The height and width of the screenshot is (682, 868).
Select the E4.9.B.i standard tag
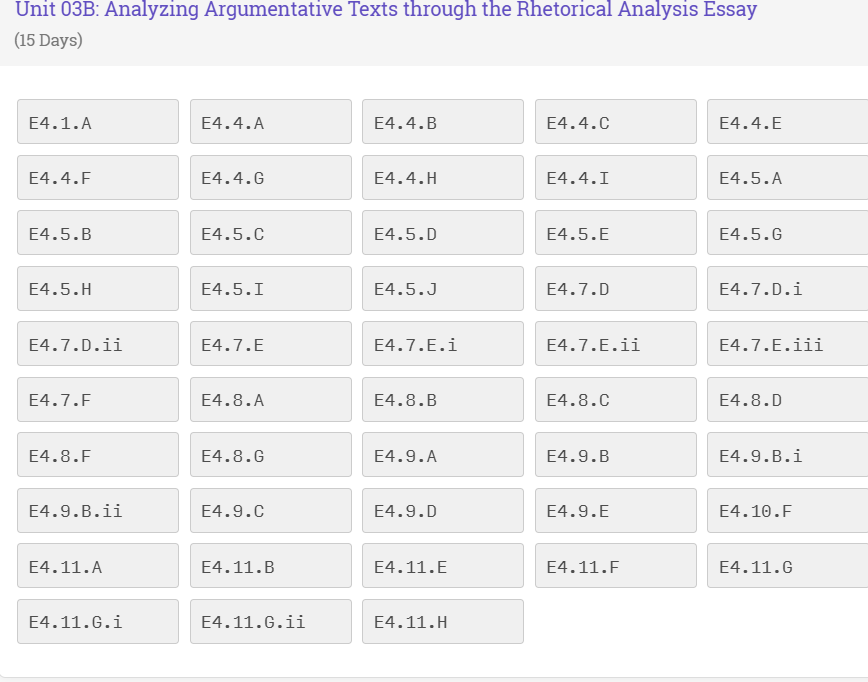(x=787, y=455)
